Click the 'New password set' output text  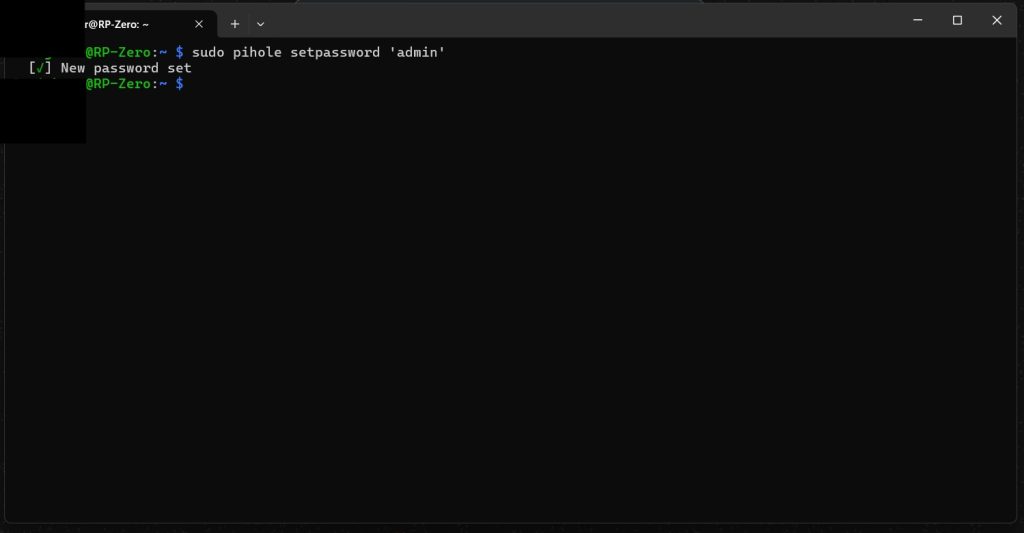click(126, 68)
